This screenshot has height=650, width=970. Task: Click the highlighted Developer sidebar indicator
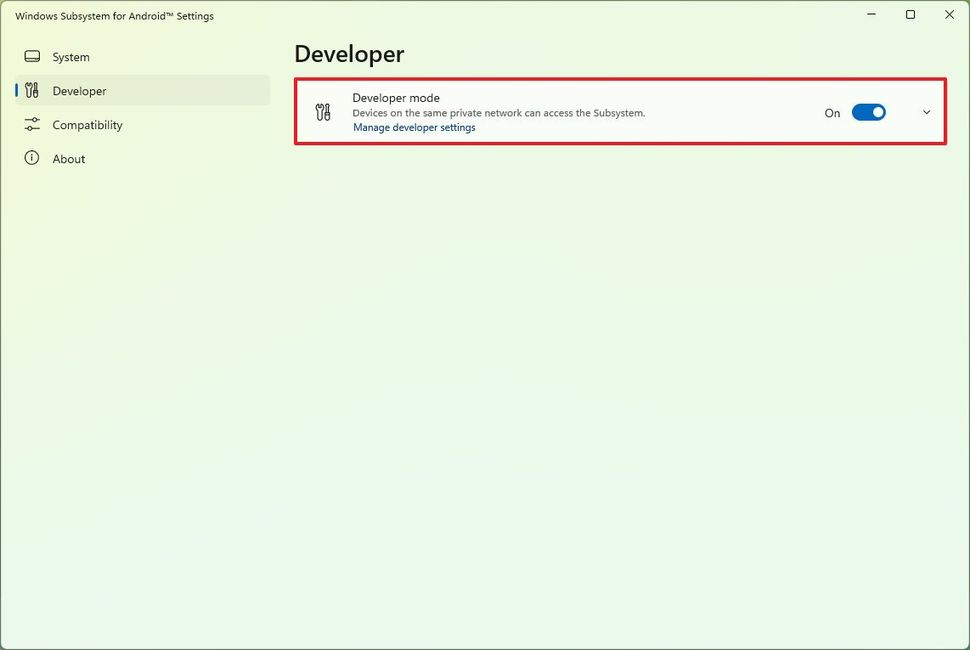[16, 90]
